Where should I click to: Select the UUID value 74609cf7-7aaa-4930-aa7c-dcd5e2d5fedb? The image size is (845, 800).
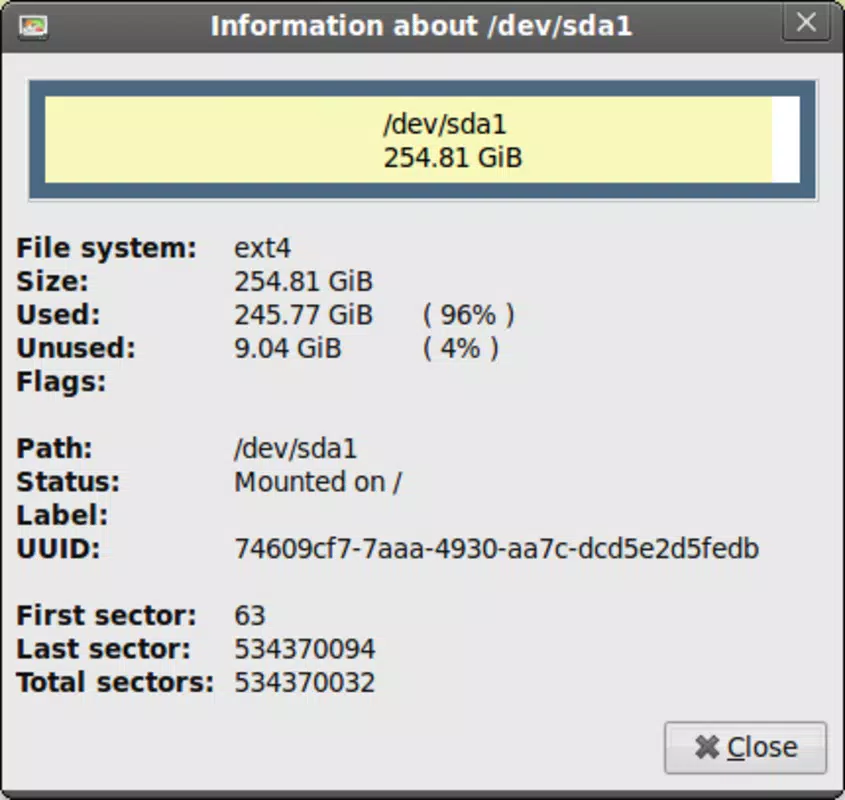[496, 549]
